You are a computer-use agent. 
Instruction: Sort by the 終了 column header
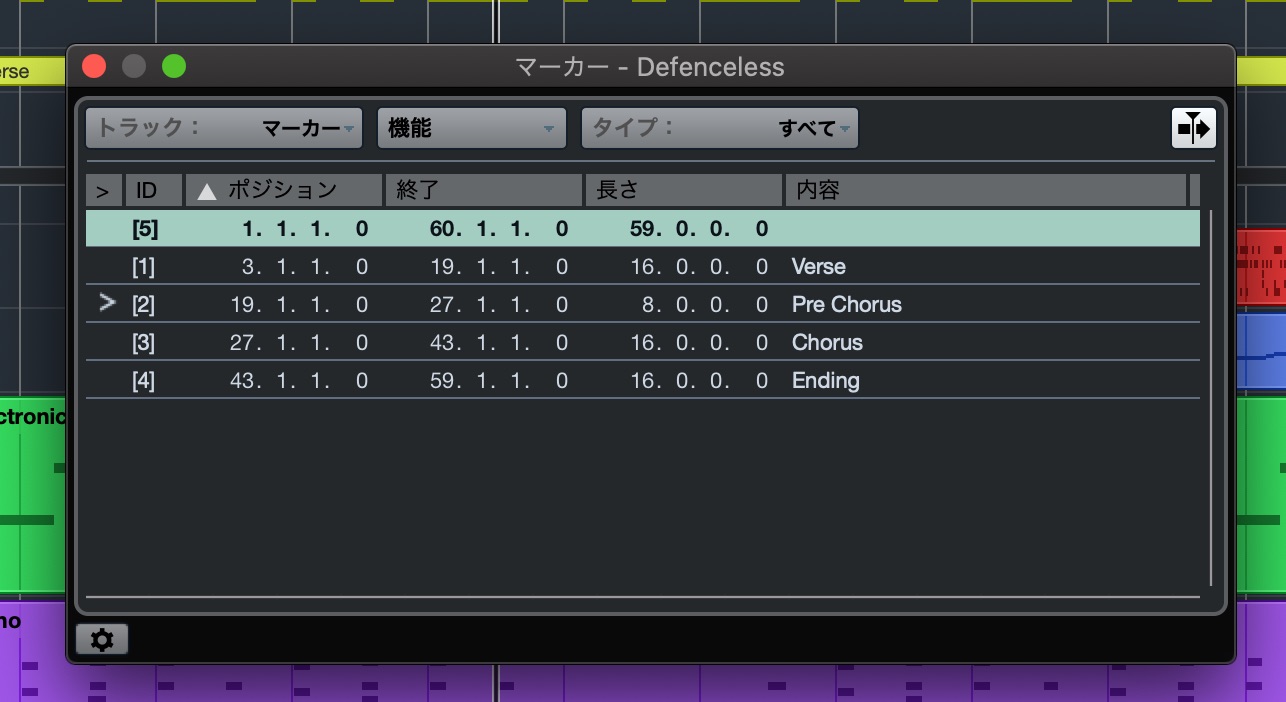(484, 190)
